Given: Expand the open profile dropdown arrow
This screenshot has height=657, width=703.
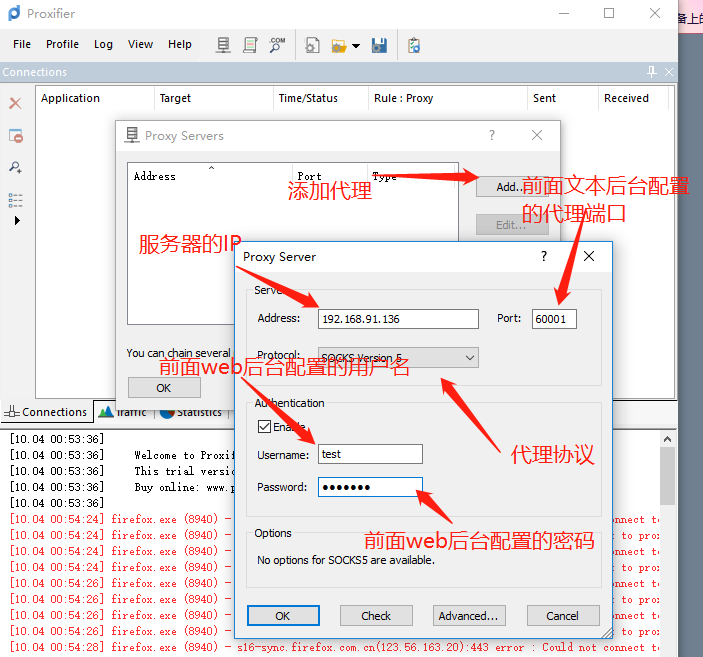Looking at the screenshot, I should (x=356, y=46).
